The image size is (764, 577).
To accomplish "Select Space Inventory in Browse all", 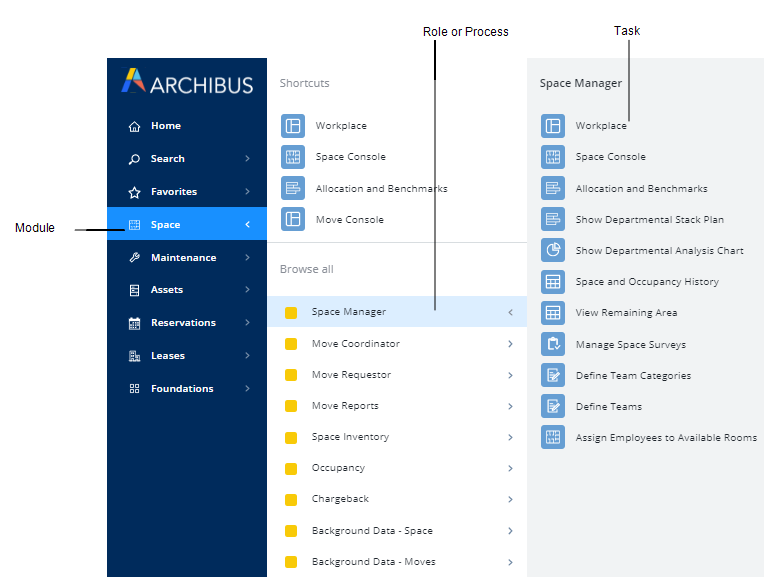I will (350, 437).
